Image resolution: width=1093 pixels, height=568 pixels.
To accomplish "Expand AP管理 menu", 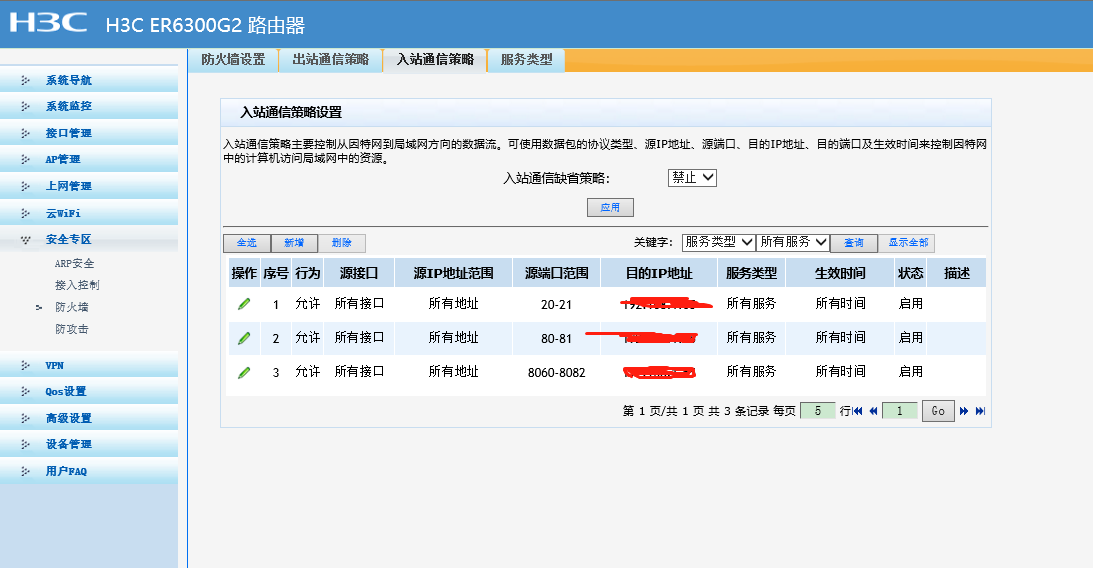I will [x=89, y=160].
